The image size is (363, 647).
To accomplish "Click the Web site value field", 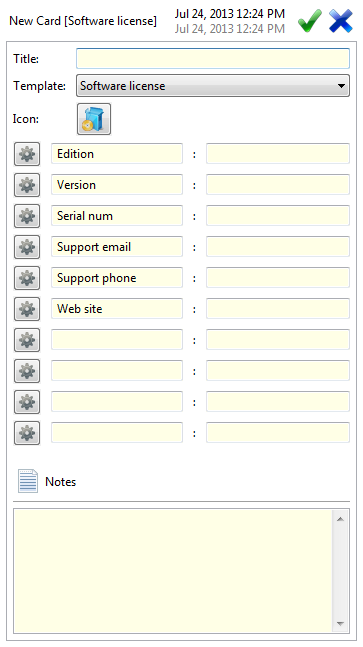I will pos(278,308).
